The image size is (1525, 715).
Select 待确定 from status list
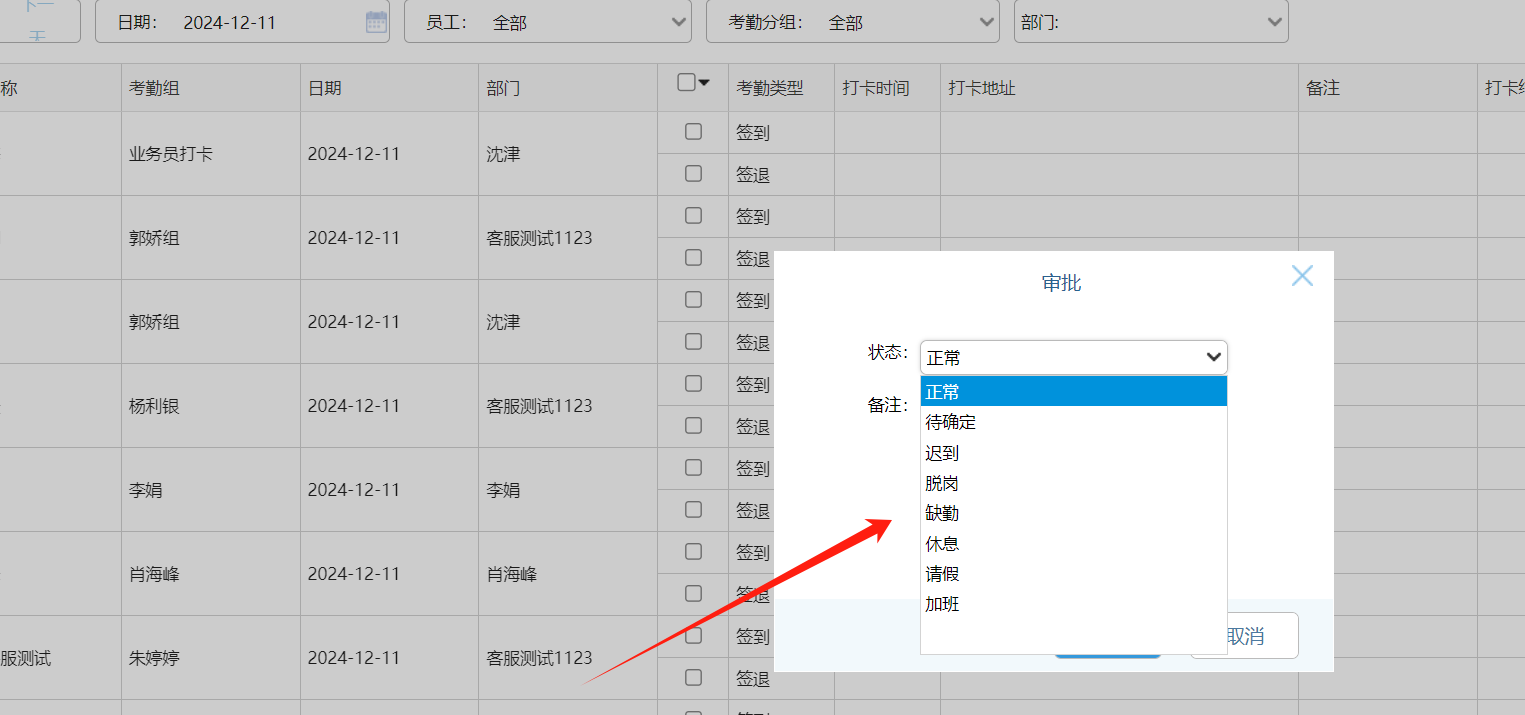point(951,422)
